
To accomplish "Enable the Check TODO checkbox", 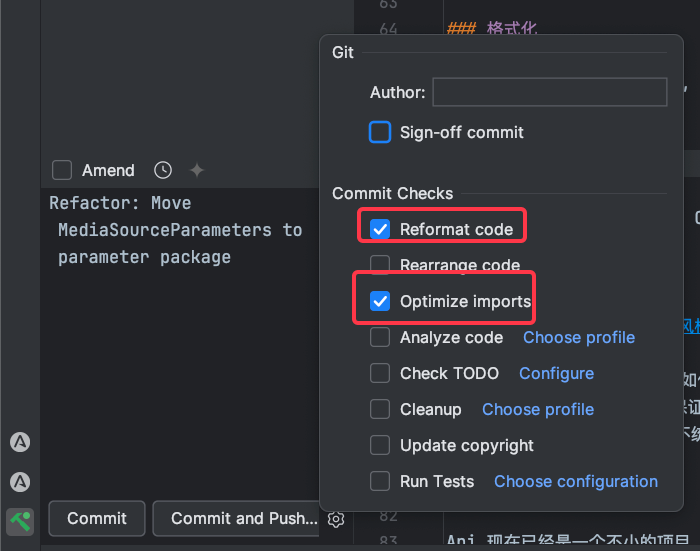I will pos(380,373).
